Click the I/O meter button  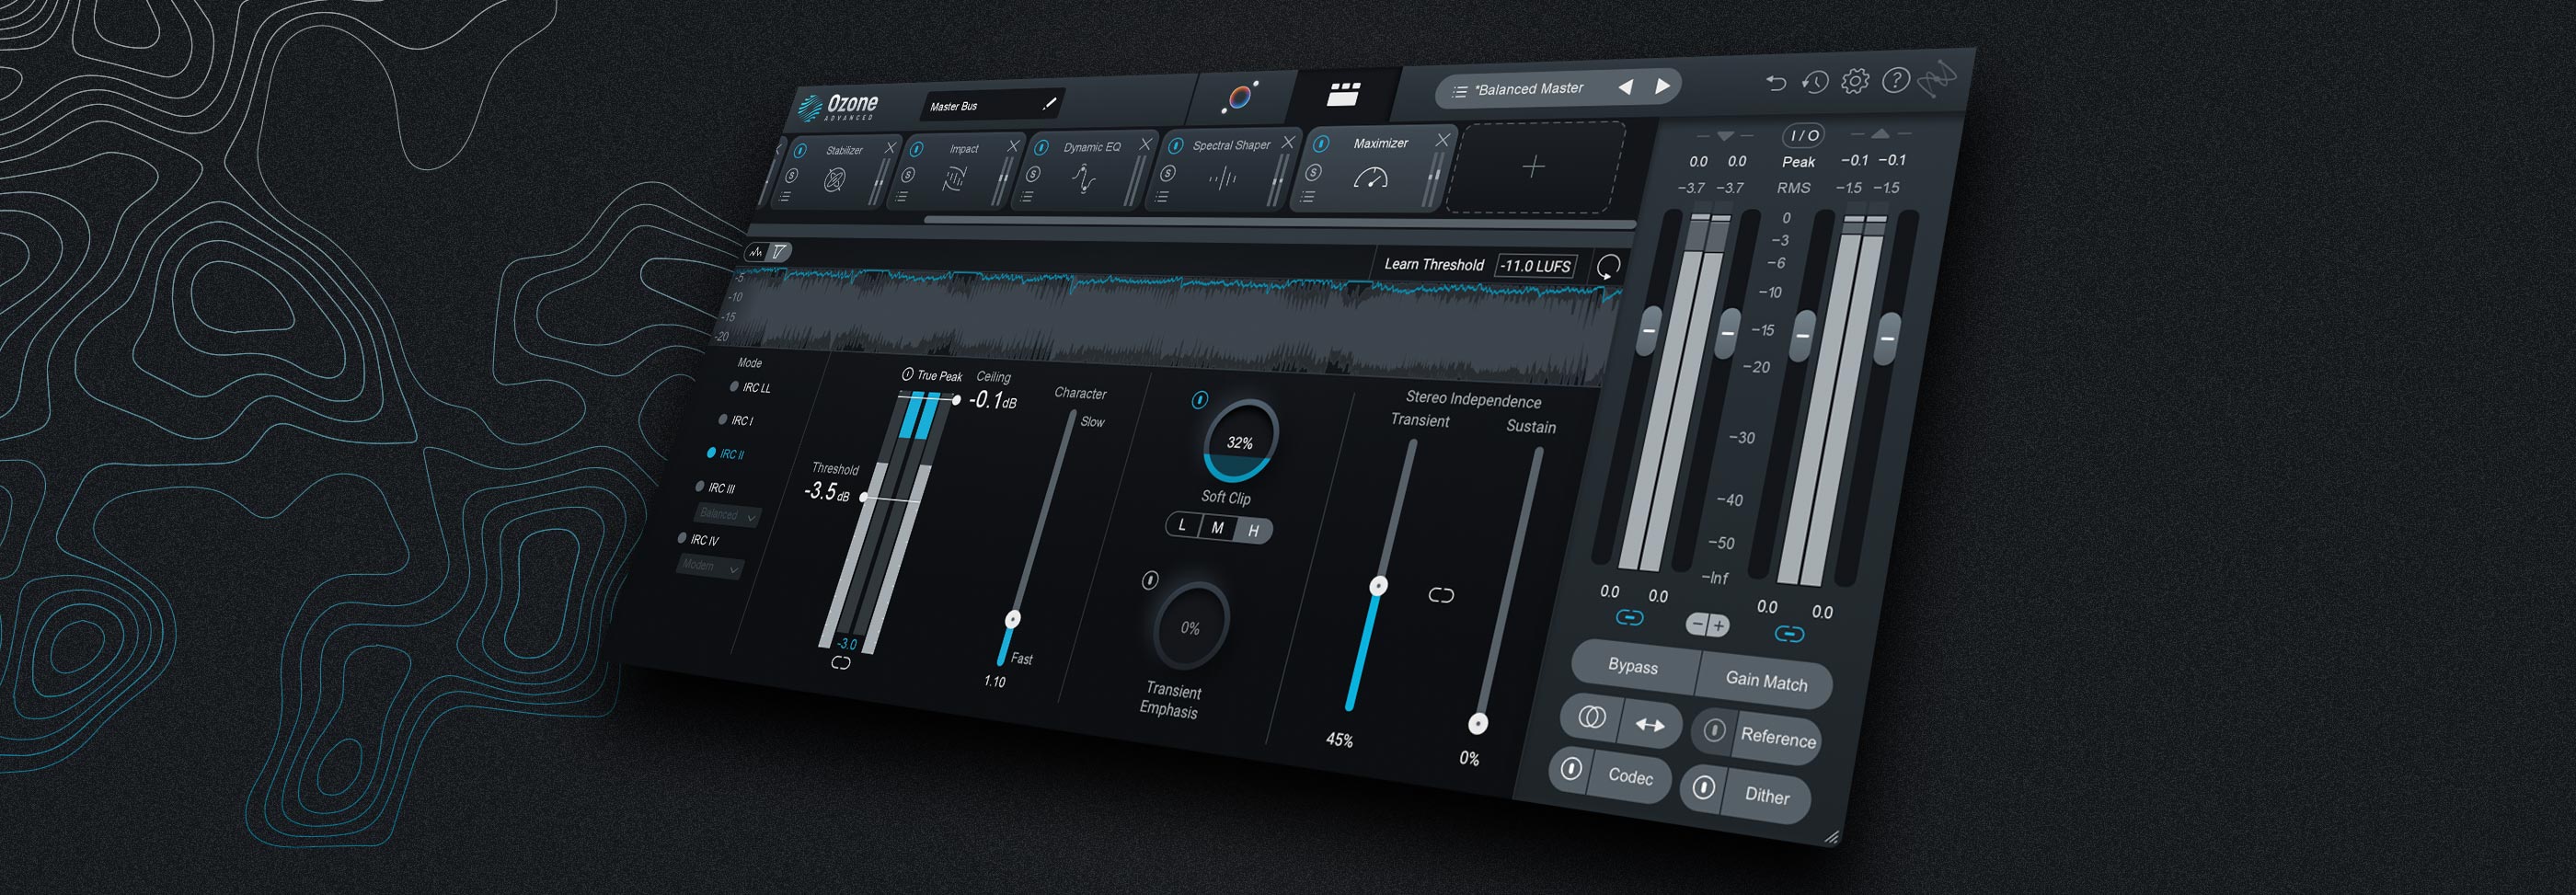(x=1804, y=135)
